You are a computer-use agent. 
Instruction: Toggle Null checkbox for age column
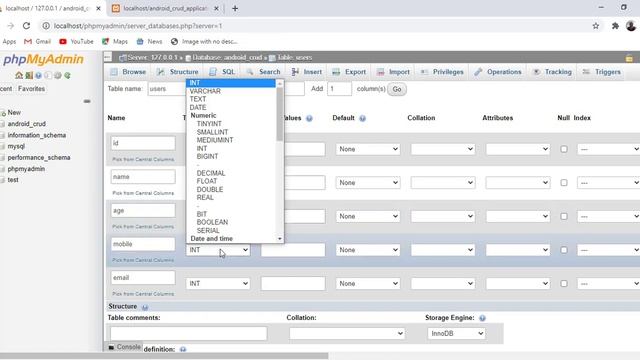pyautogui.click(x=564, y=216)
